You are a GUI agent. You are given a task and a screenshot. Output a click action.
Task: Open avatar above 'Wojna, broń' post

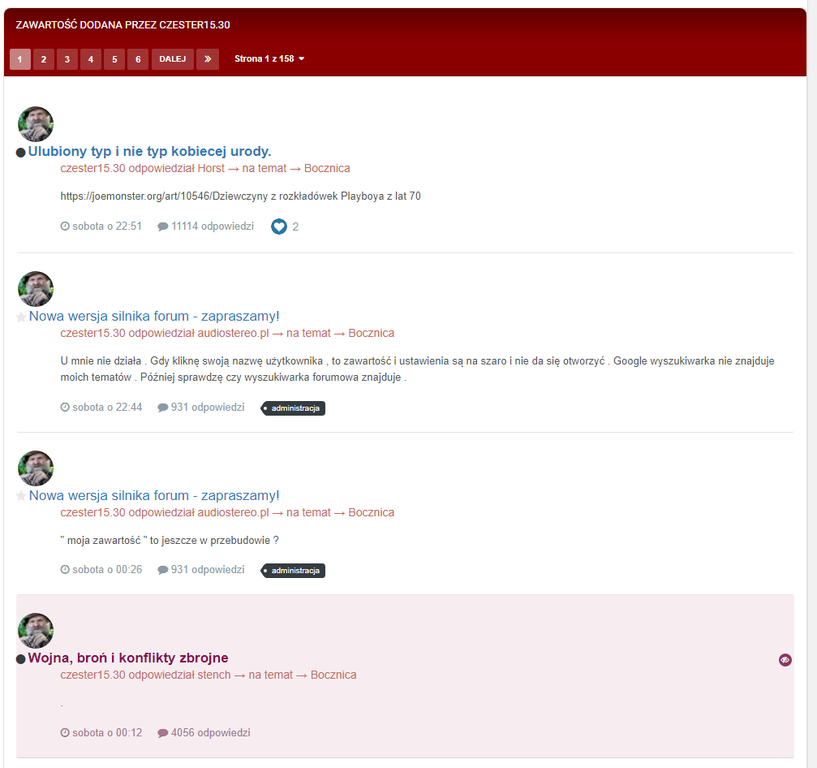click(36, 630)
